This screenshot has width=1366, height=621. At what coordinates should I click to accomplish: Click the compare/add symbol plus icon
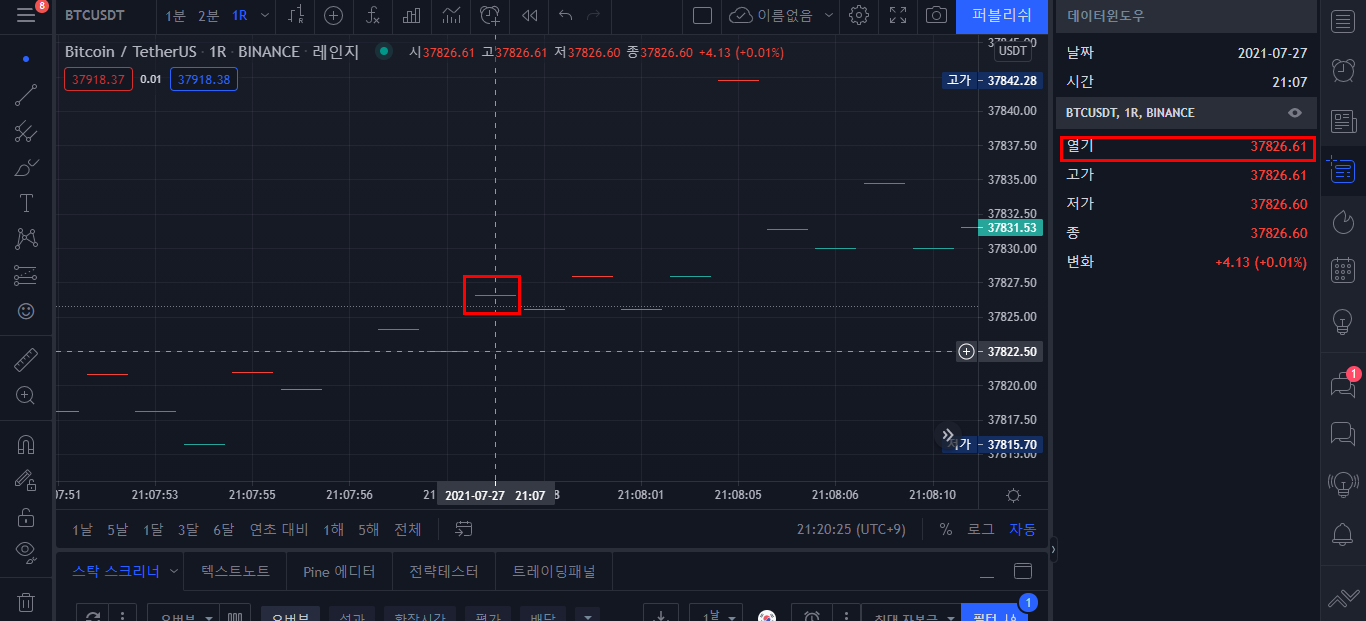click(333, 15)
